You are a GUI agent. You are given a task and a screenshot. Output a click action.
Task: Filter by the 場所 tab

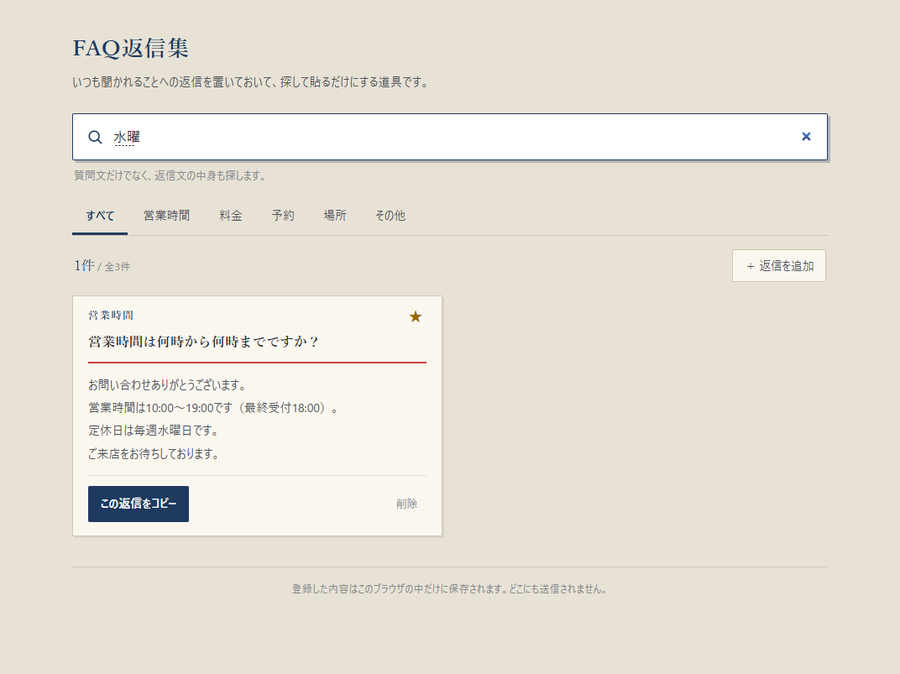335,216
